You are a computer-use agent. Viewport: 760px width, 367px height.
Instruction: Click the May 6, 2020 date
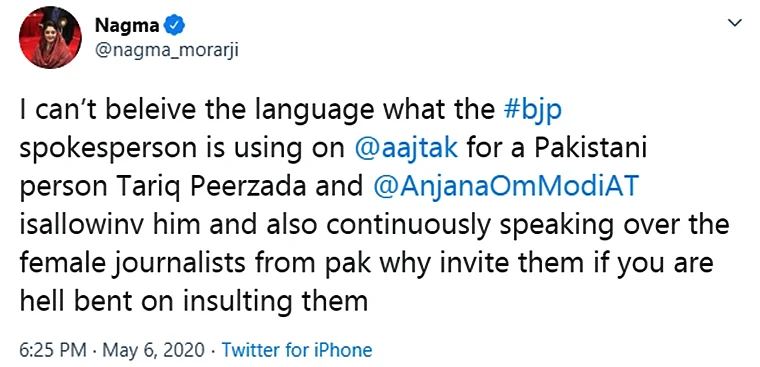tap(153, 350)
